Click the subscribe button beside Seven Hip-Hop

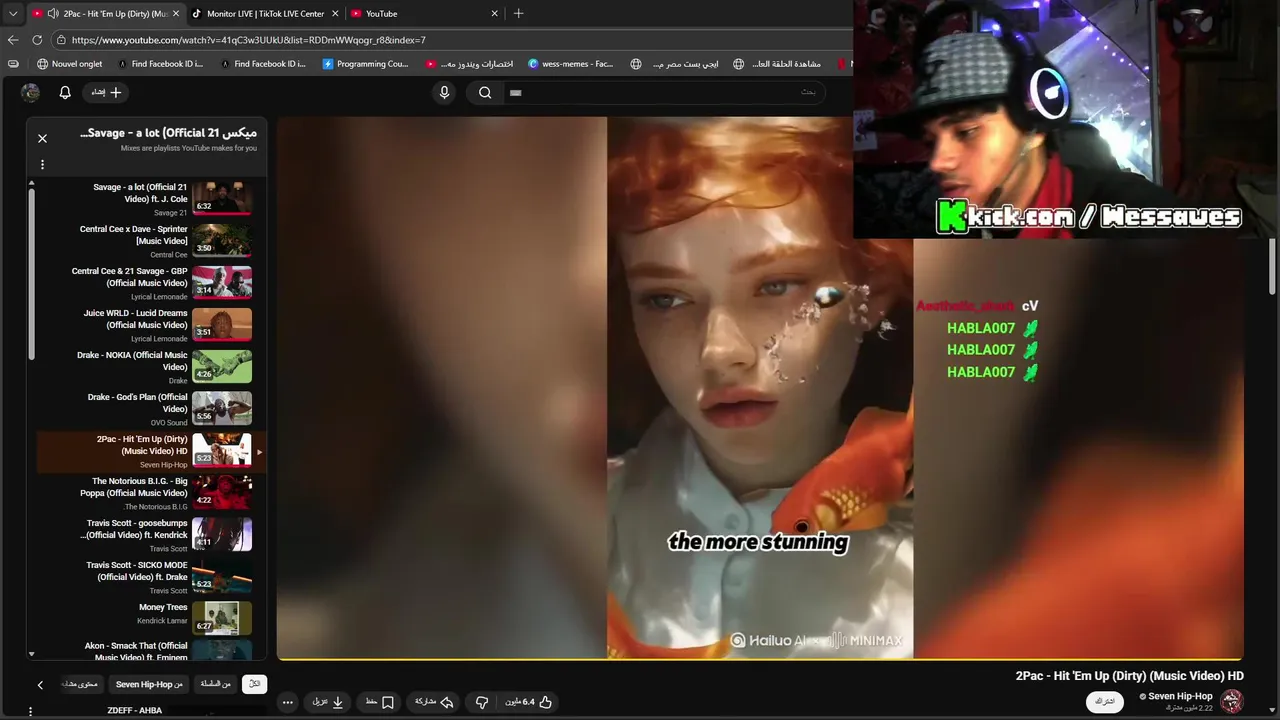coord(1104,702)
